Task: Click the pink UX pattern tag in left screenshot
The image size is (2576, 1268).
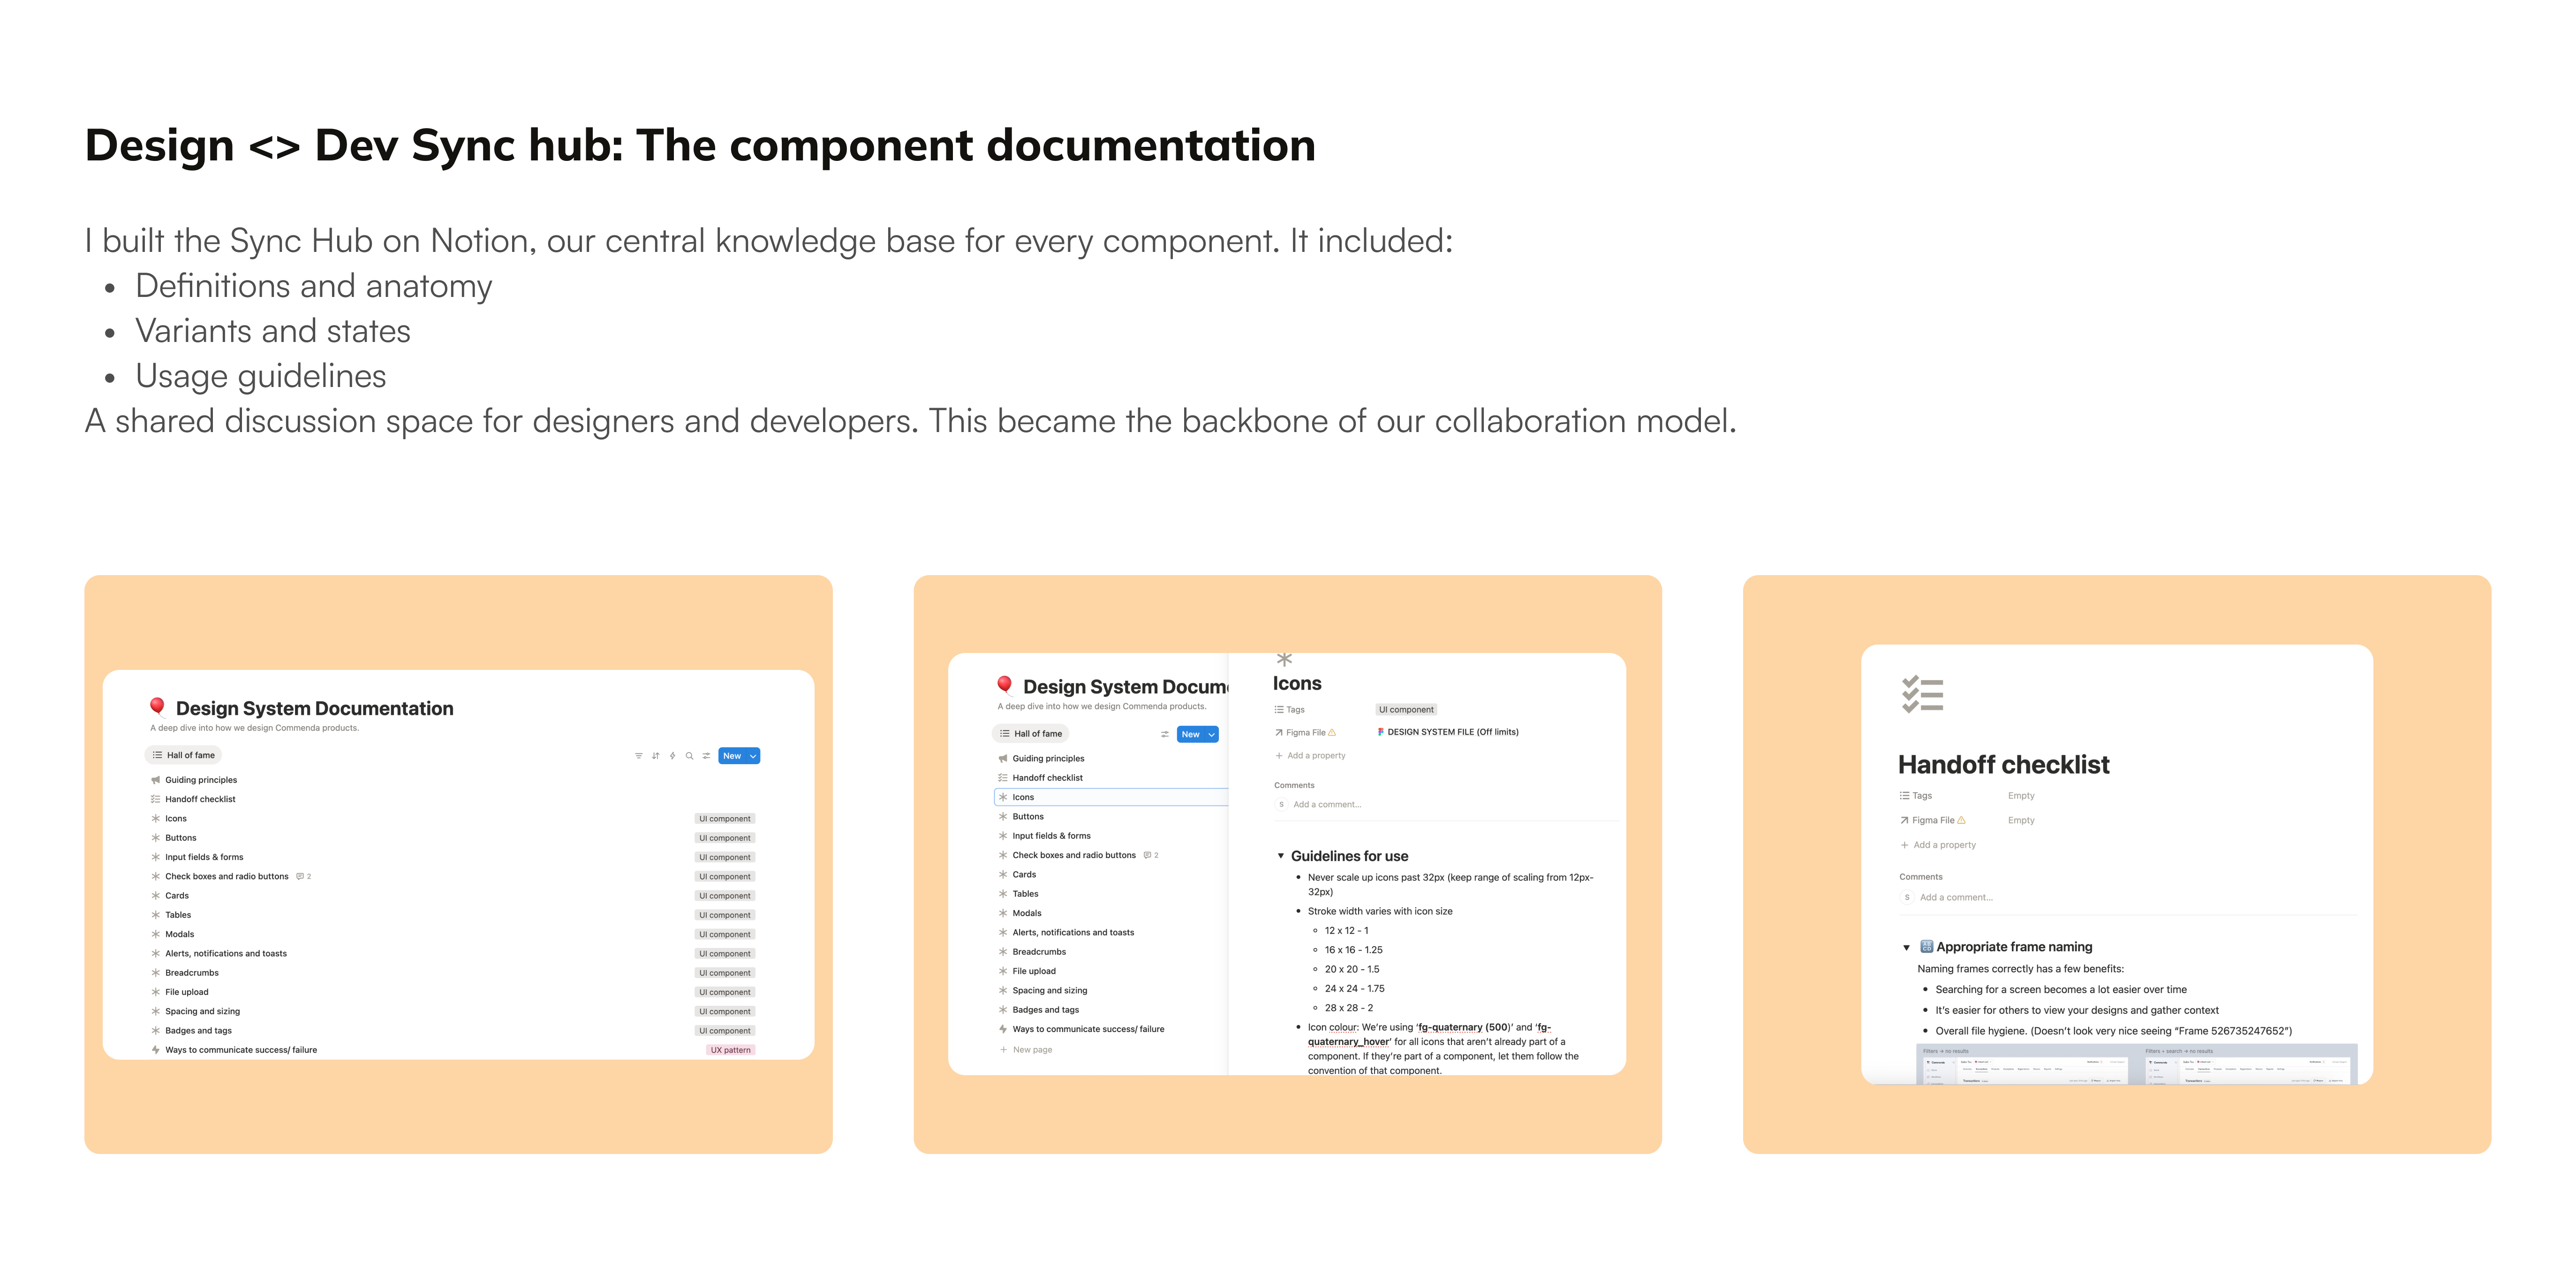Action: [x=730, y=1050]
